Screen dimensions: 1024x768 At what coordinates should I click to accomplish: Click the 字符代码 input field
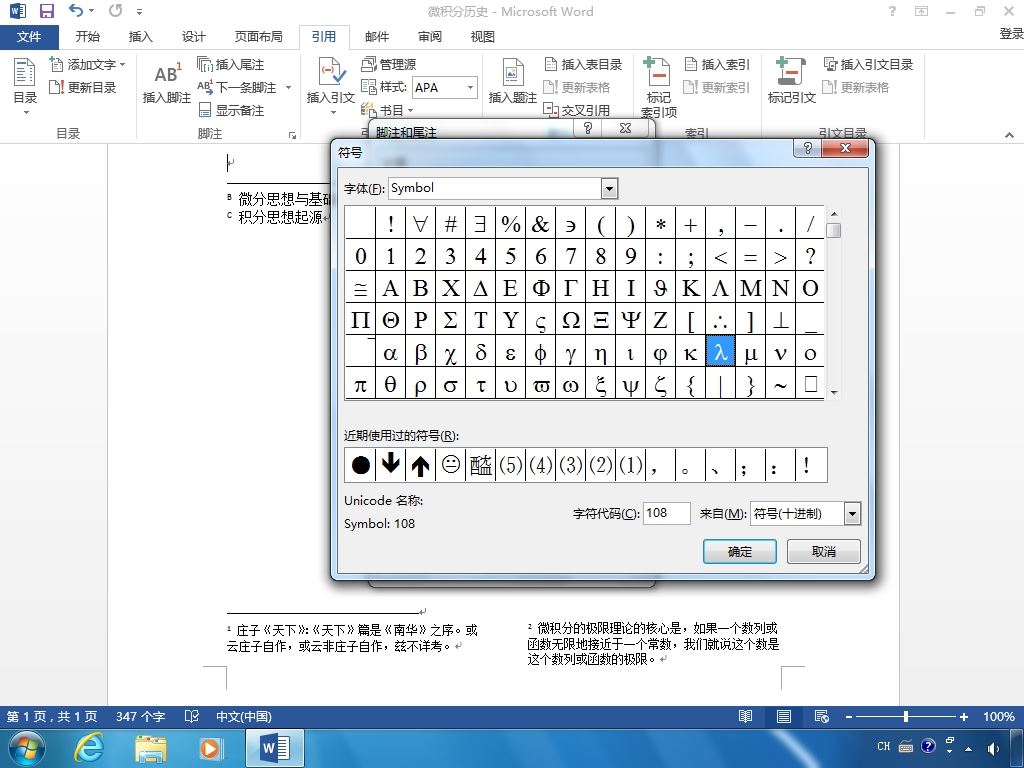[x=667, y=513]
